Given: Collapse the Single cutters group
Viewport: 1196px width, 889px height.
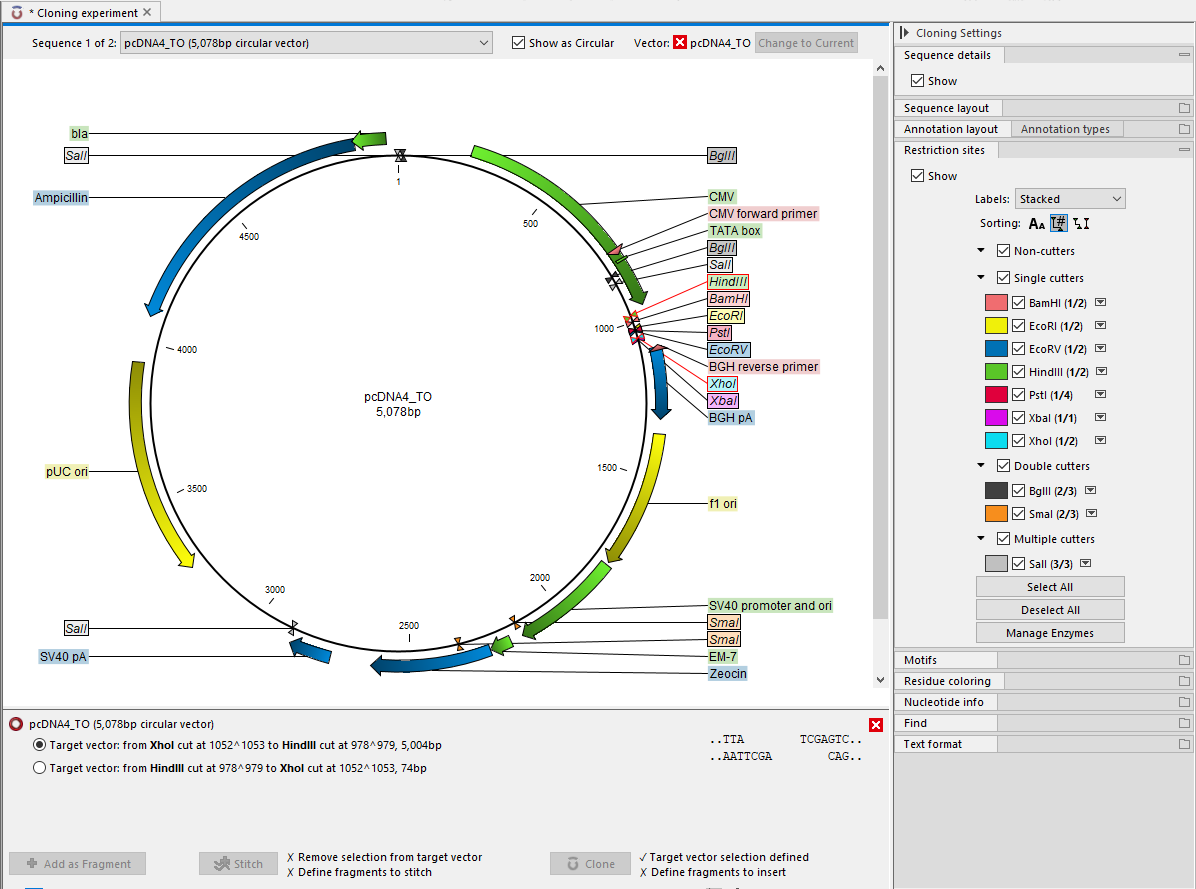Looking at the screenshot, I should point(983,278).
